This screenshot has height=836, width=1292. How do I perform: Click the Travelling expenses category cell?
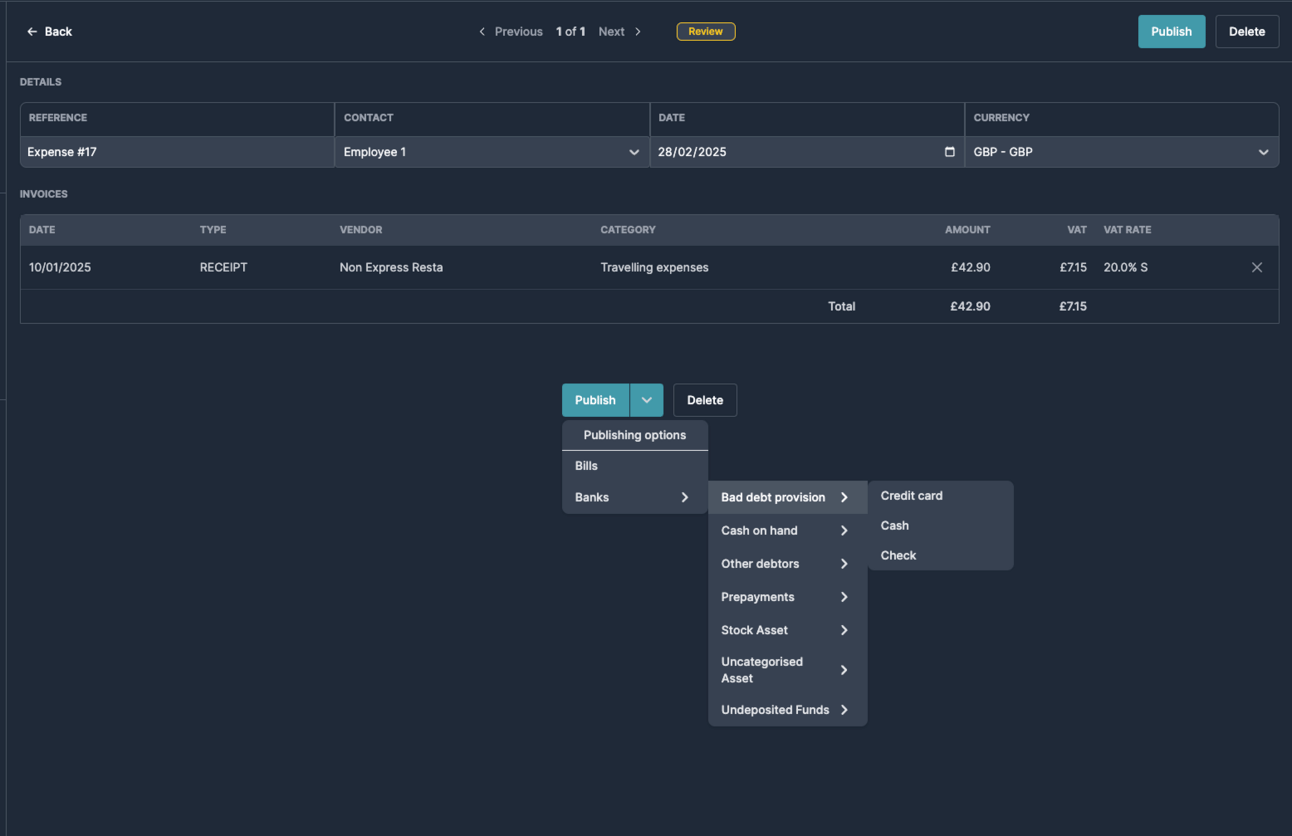(655, 268)
